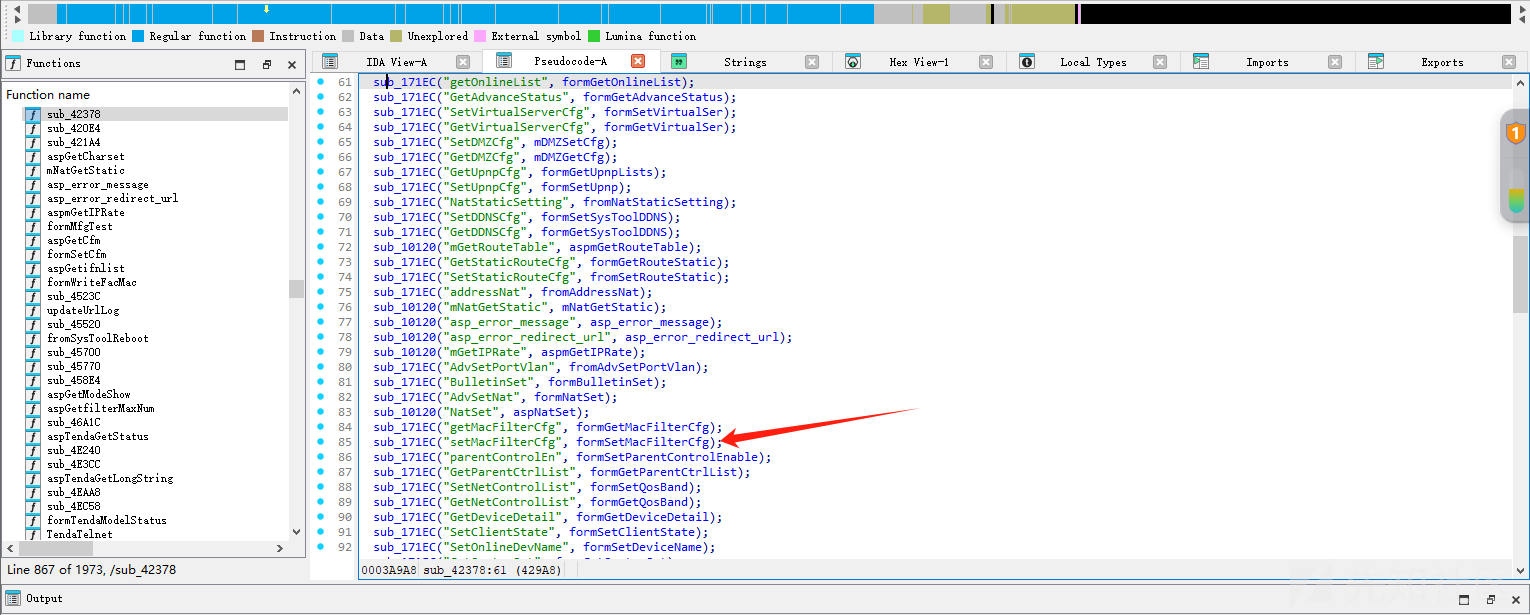Image resolution: width=1530 pixels, height=615 pixels.
Task: Toggle the breakpoint dot on line 61
Action: pyautogui.click(x=320, y=82)
